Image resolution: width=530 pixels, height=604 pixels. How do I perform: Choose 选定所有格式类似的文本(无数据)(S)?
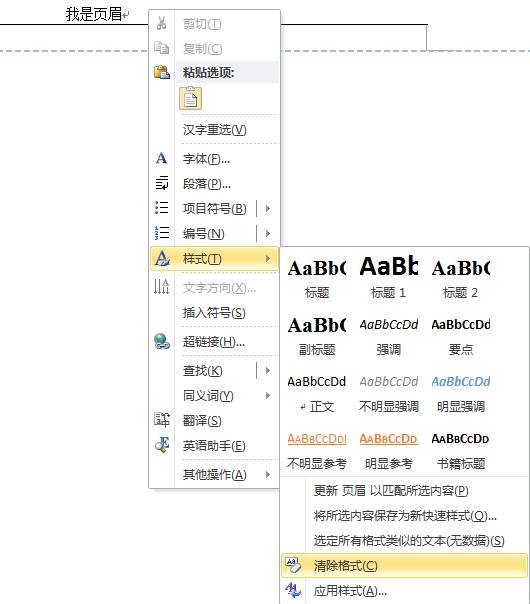(x=404, y=540)
